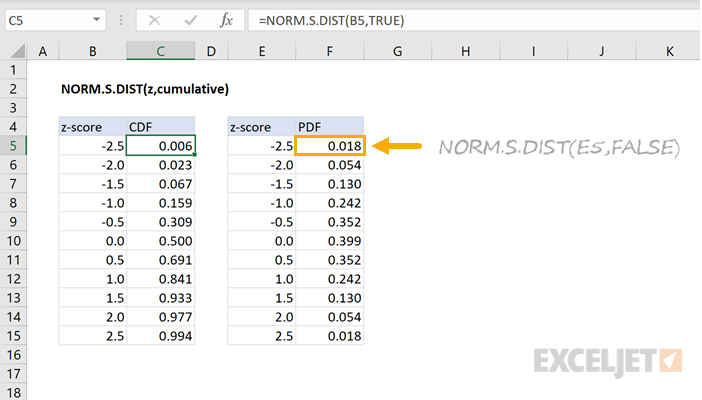Click the formula bar with =NORM.S.DIST(B5,TRUE)
The height and width of the screenshot is (400, 702).
click(x=475, y=20)
